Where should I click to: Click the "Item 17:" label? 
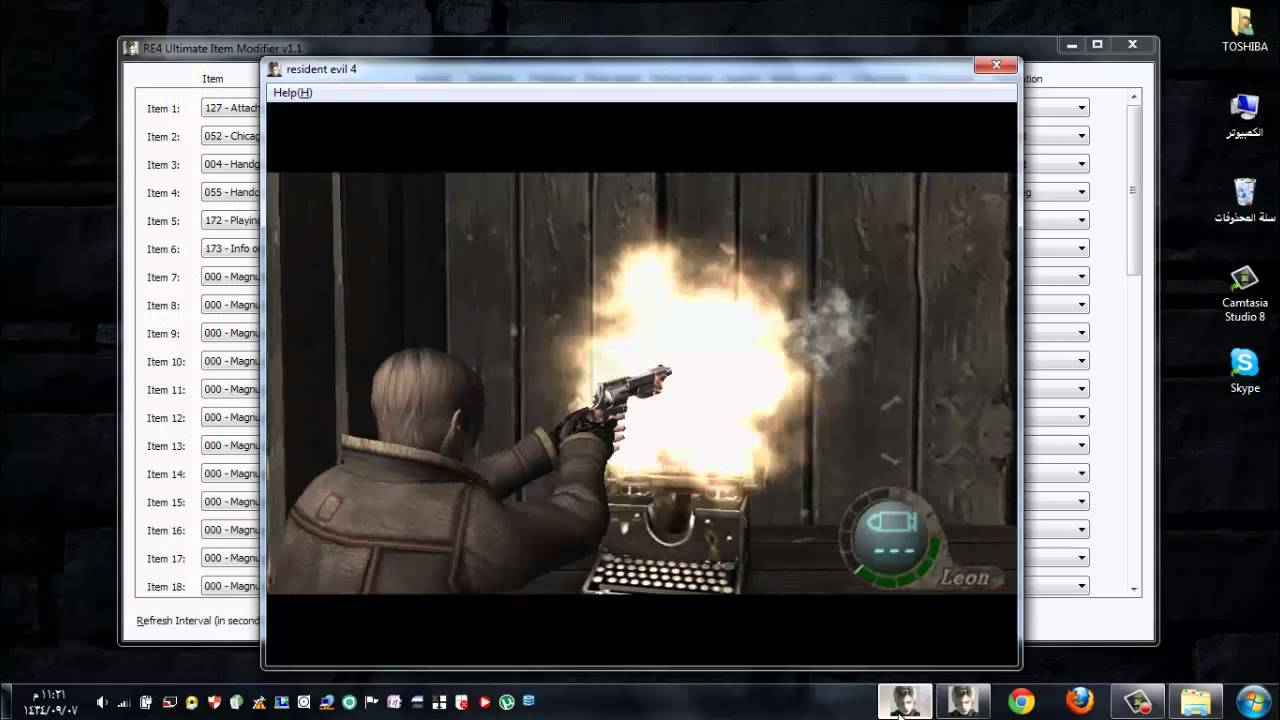[166, 558]
